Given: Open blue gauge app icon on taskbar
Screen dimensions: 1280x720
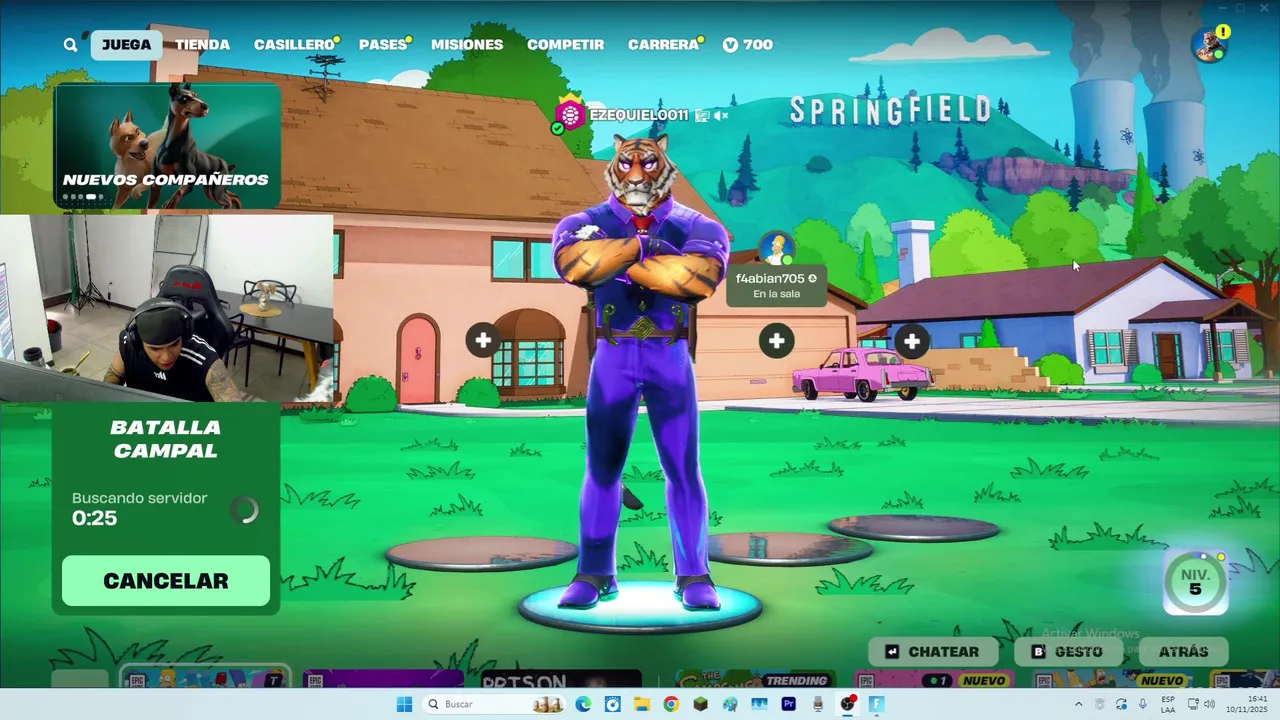Looking at the screenshot, I should [x=613, y=704].
